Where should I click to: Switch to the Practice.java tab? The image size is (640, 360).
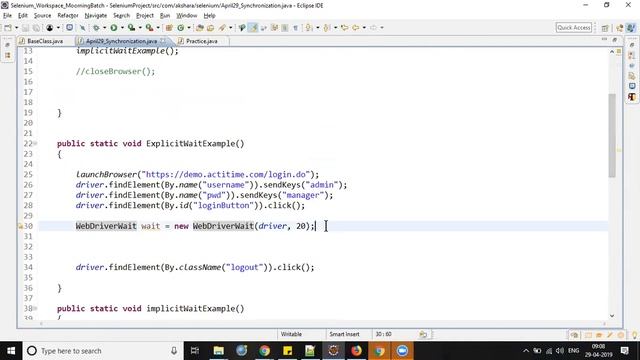[x=202, y=41]
